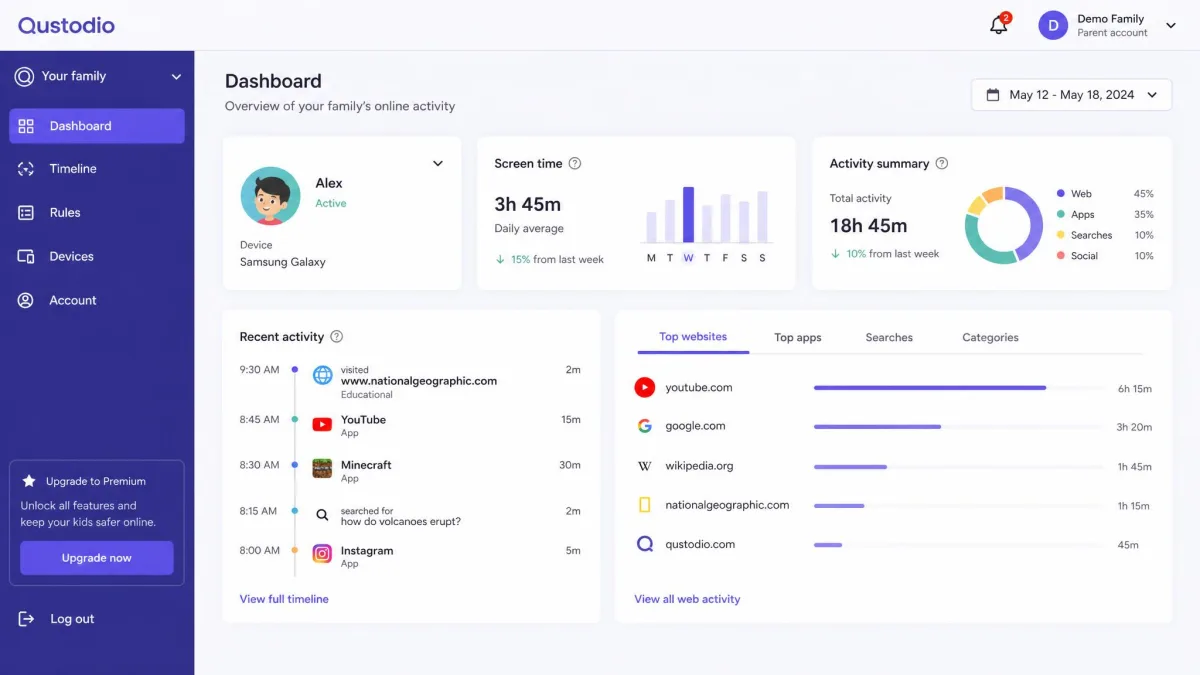Click the Samsung Galaxy device name
Screen dimensions: 1200x675
(x=283, y=262)
